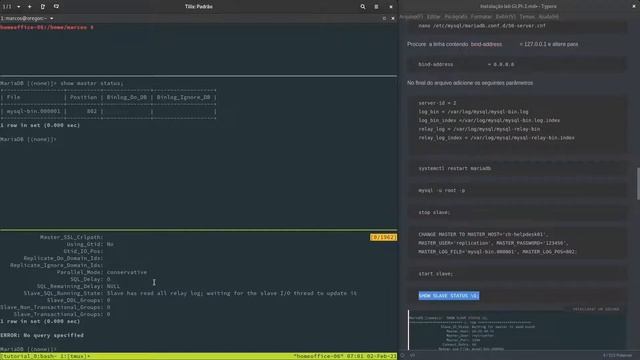Open Exibir menu in Typora

point(506,17)
